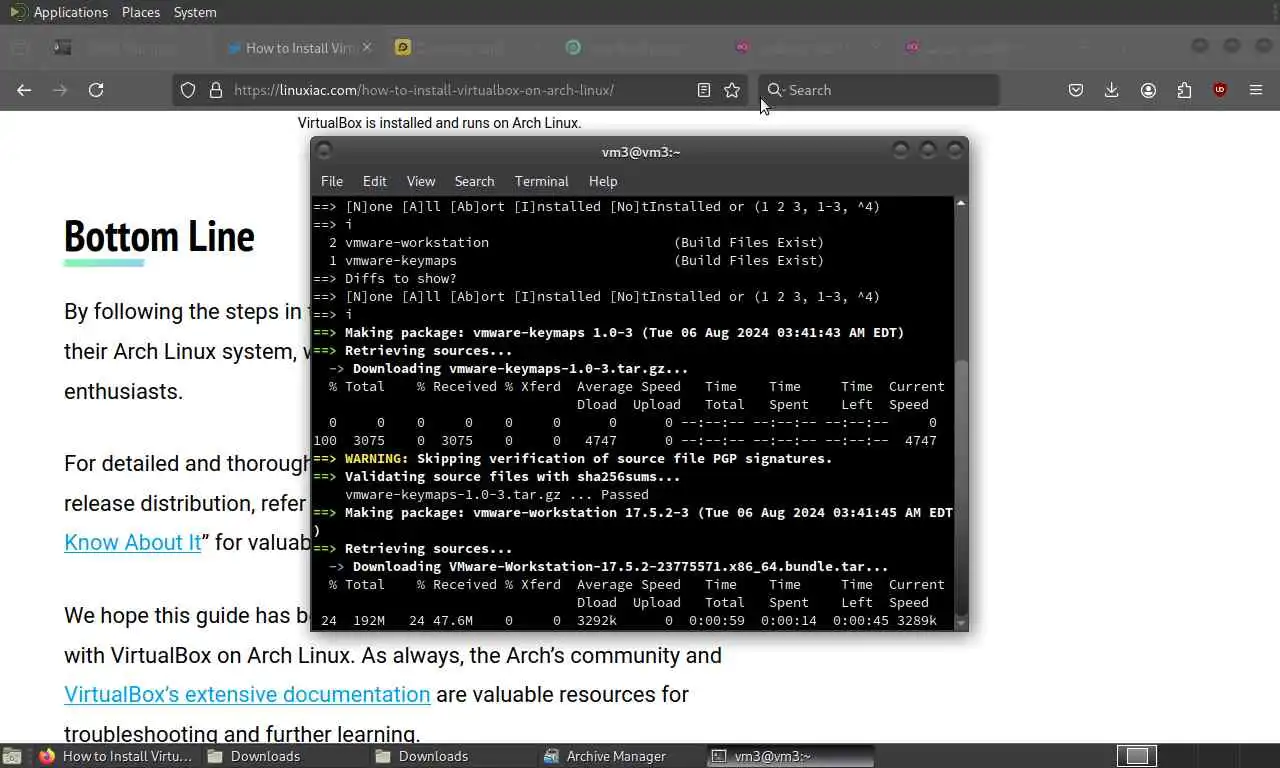Open the Firefox account icon
The image size is (1280, 768).
point(1148,90)
